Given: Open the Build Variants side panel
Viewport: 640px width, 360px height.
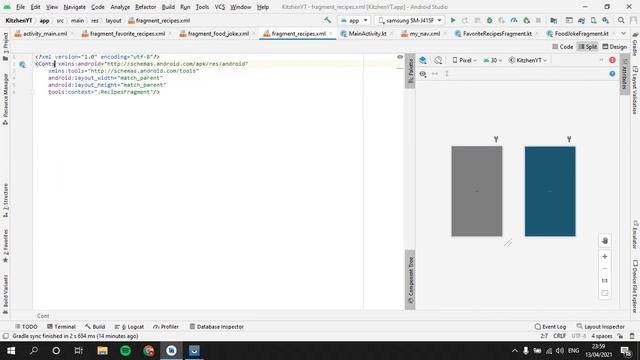Looking at the screenshot, I should (x=5, y=294).
